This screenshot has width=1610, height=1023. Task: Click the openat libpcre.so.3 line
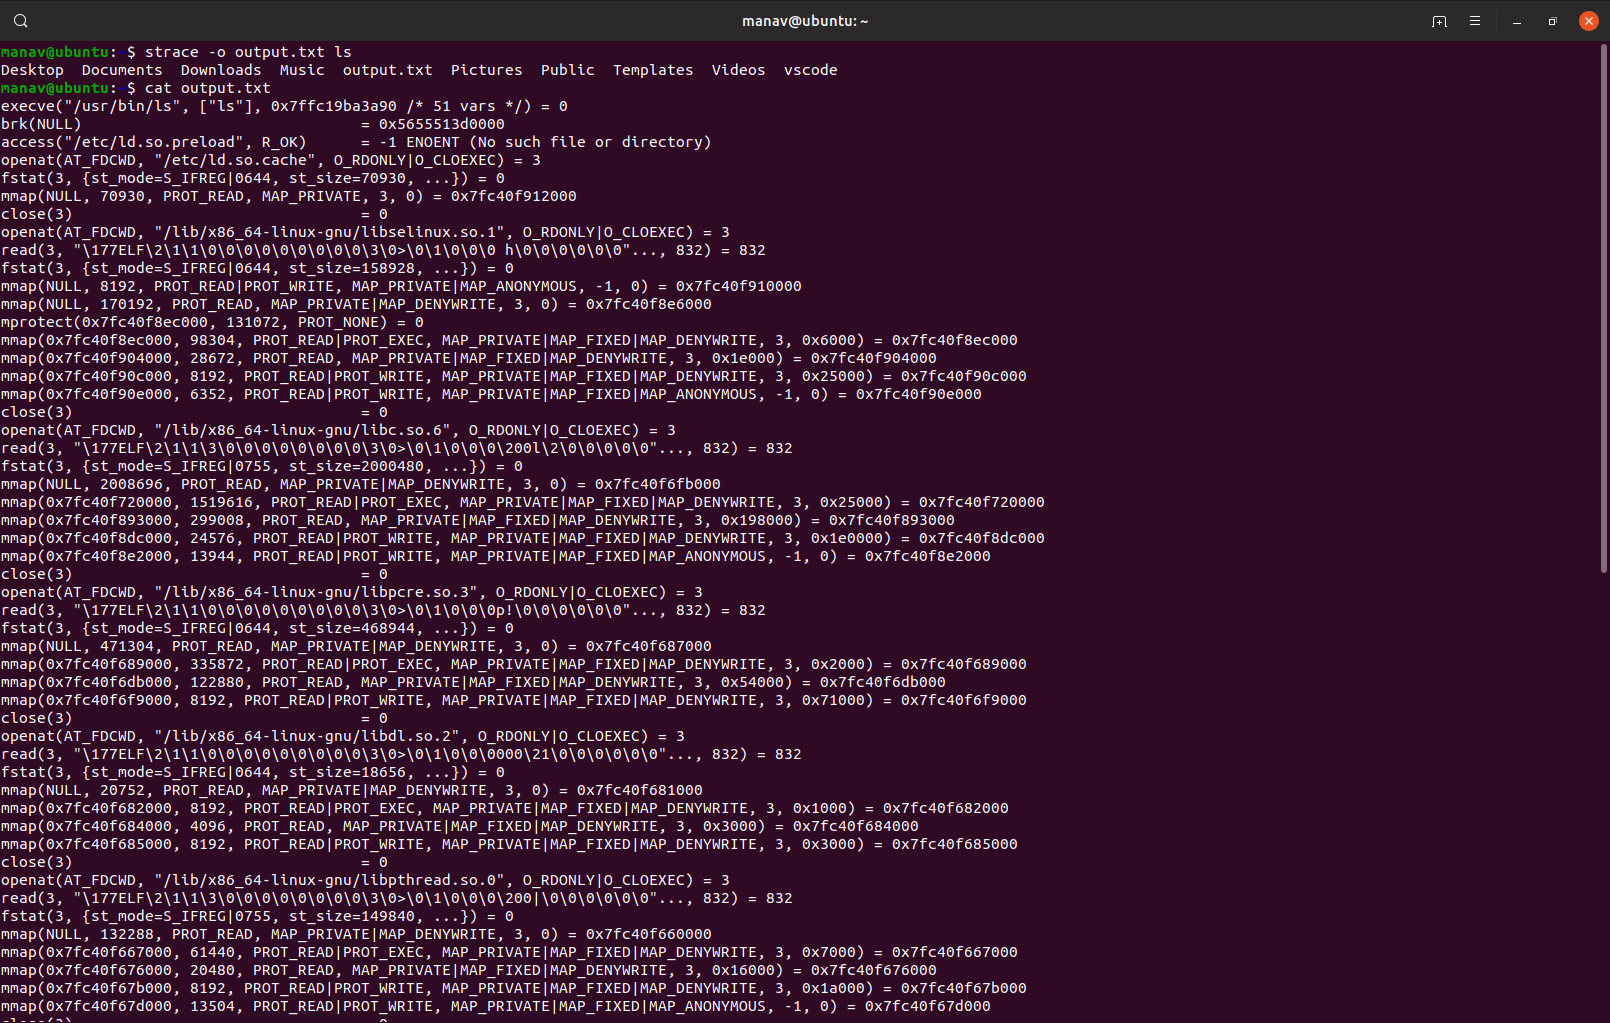(352, 592)
